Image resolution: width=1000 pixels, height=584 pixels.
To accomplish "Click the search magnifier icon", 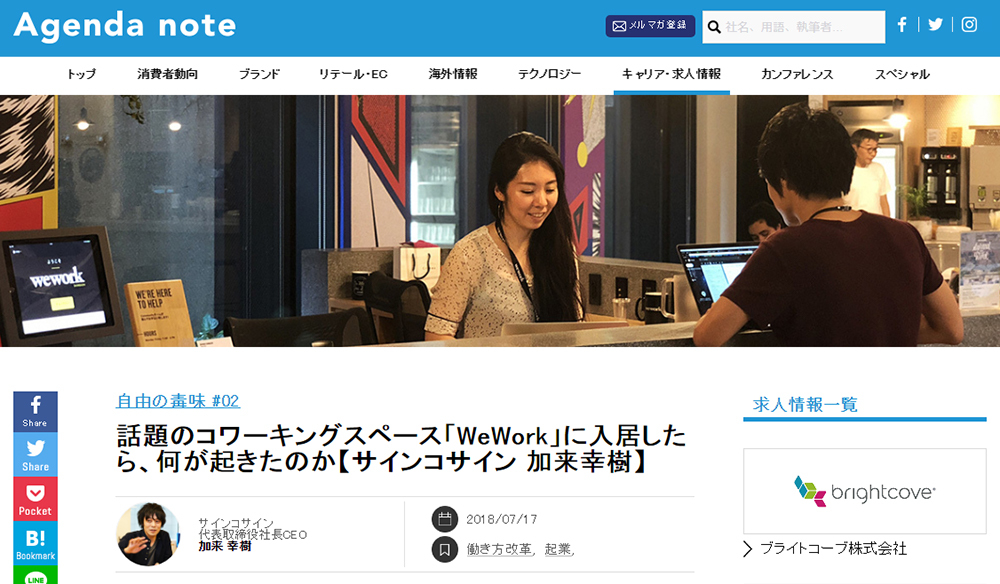I will [714, 27].
